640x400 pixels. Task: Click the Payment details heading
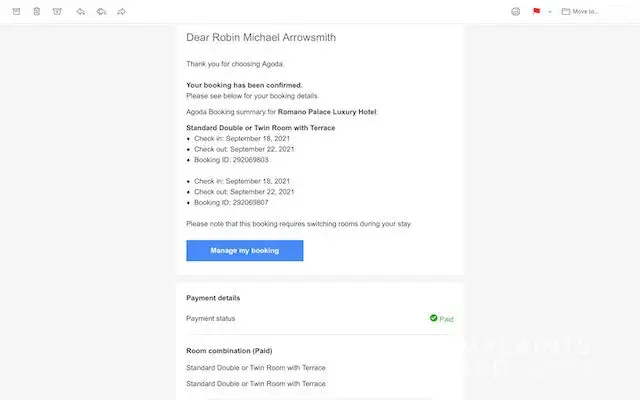tap(213, 298)
